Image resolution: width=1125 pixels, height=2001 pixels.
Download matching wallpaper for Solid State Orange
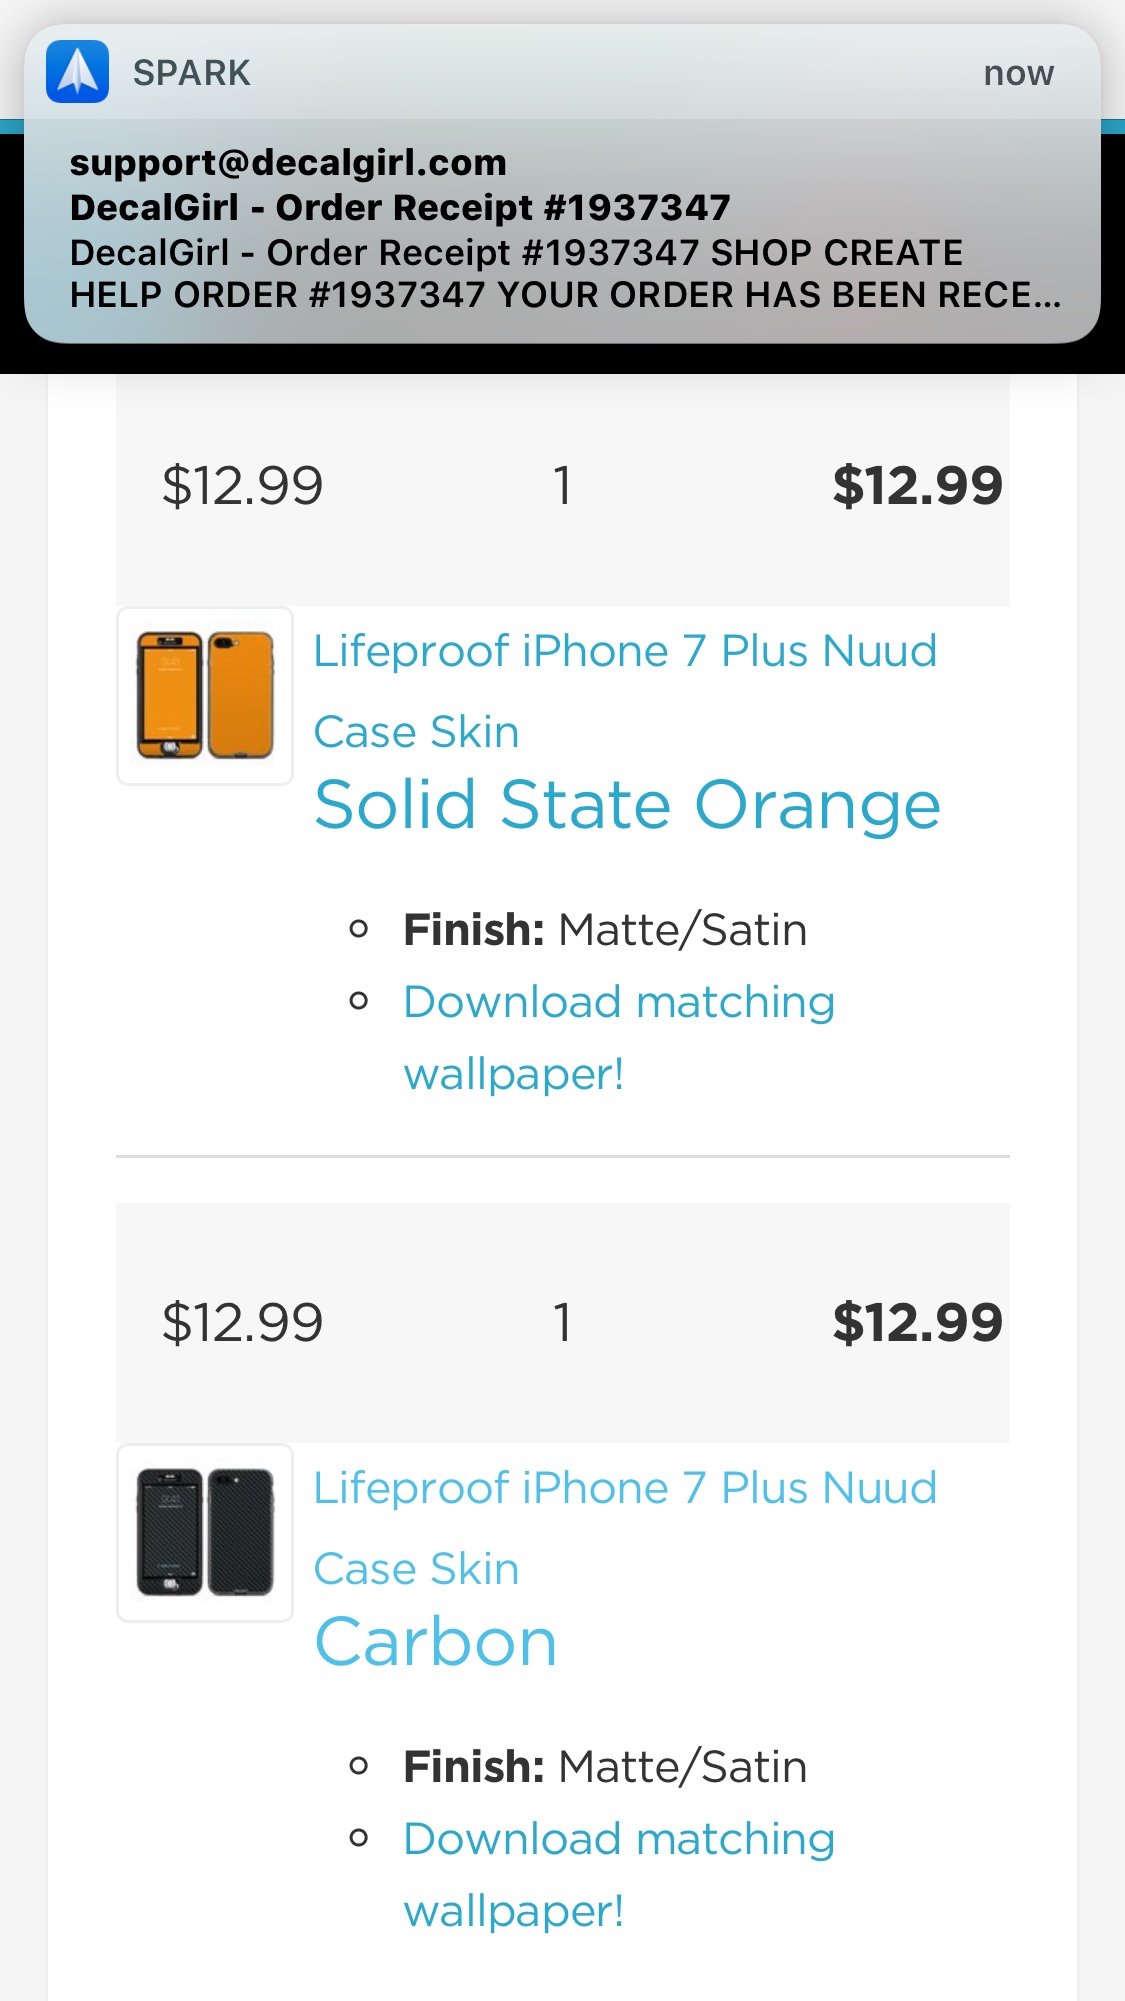(x=619, y=1038)
